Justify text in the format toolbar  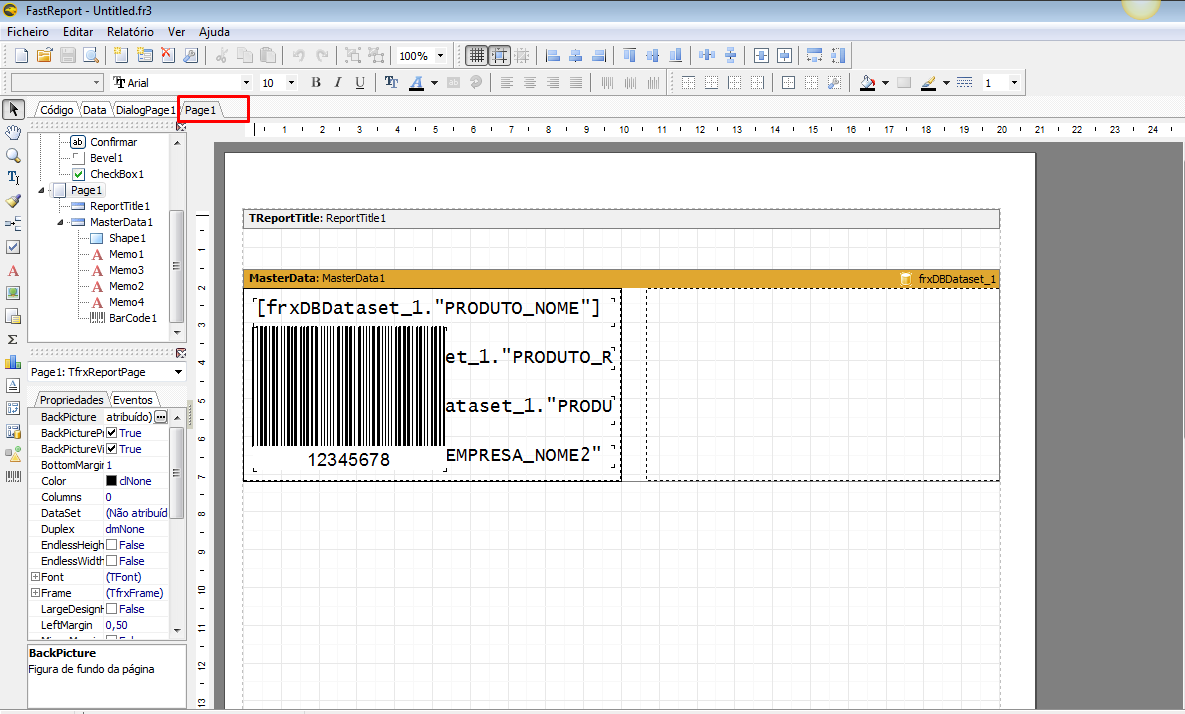click(576, 82)
